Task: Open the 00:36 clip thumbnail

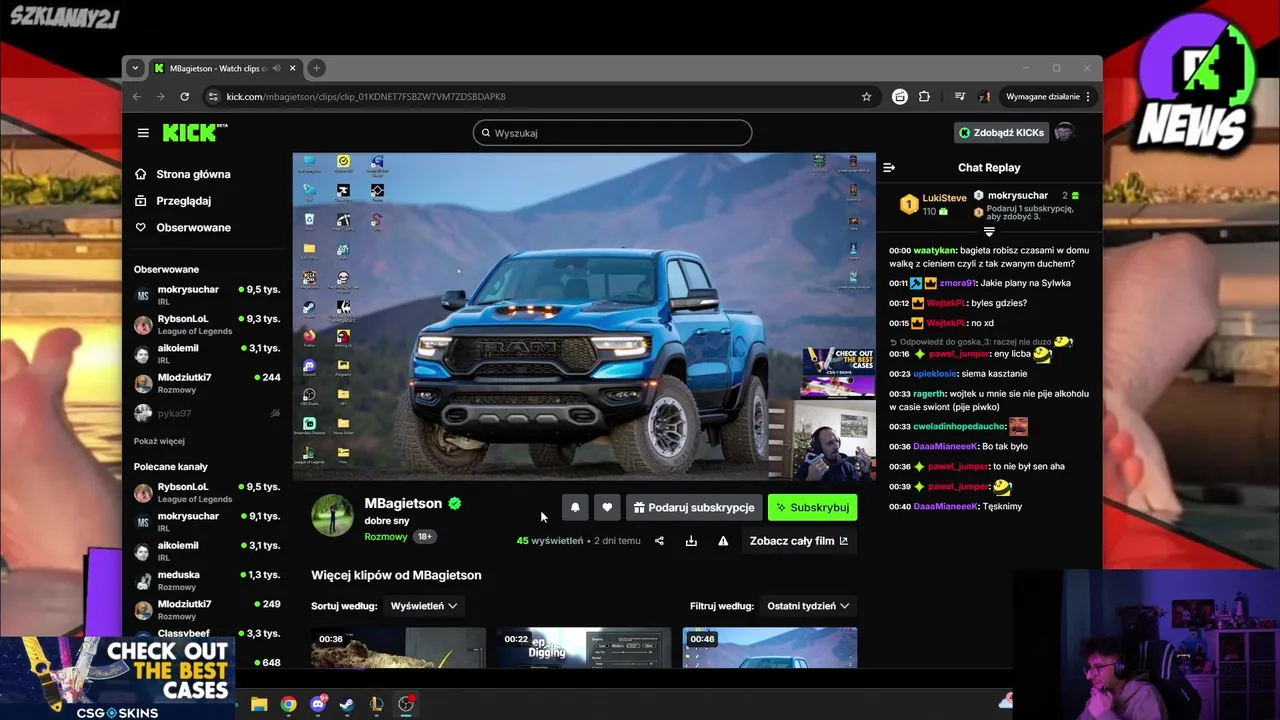Action: point(398,648)
